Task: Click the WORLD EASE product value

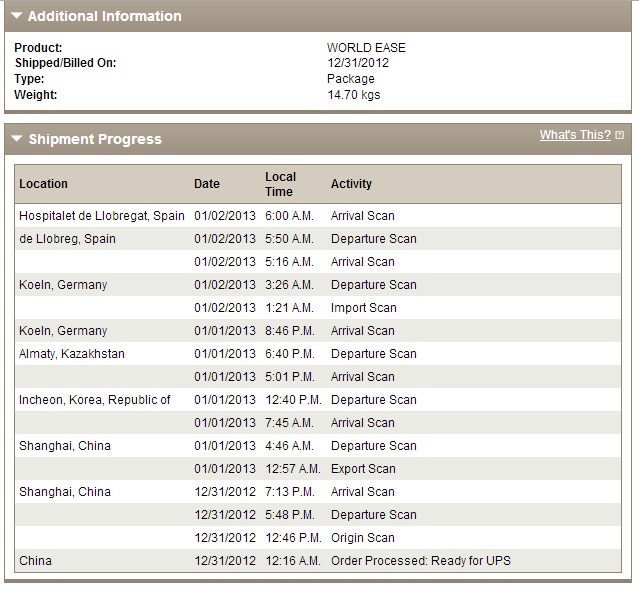Action: (366, 48)
